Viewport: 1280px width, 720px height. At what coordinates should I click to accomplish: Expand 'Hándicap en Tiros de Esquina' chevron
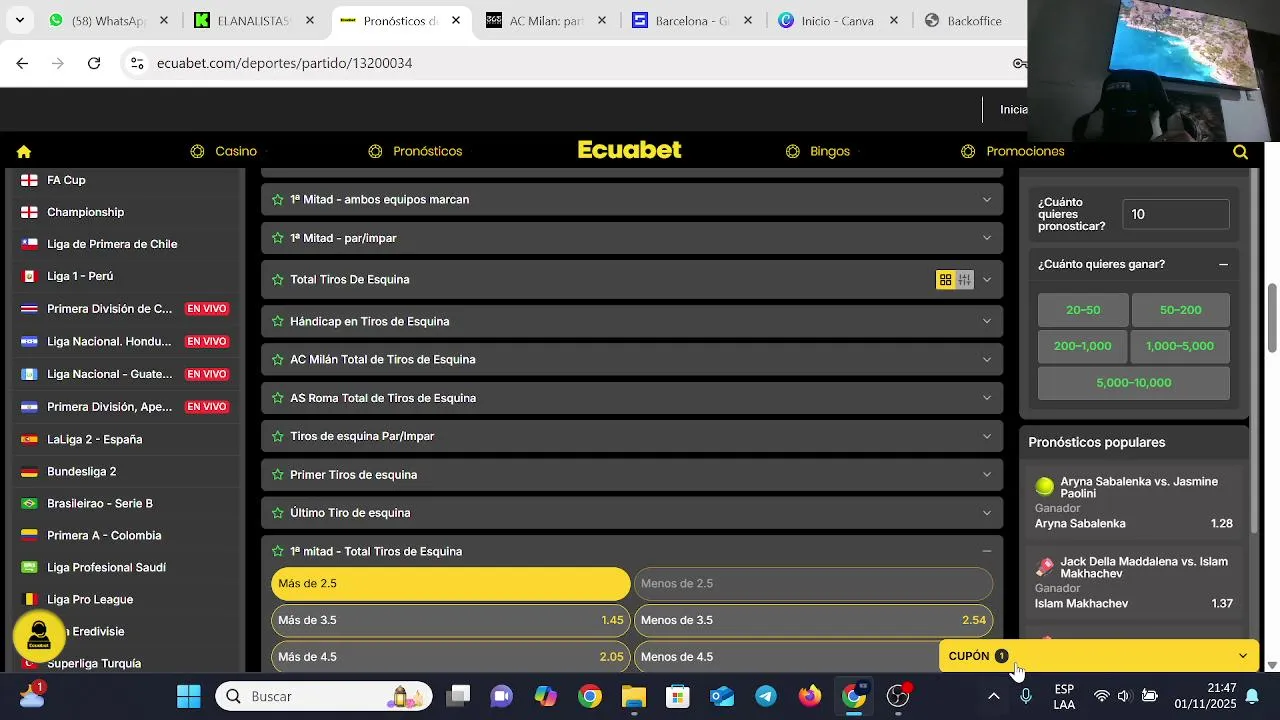(x=987, y=322)
